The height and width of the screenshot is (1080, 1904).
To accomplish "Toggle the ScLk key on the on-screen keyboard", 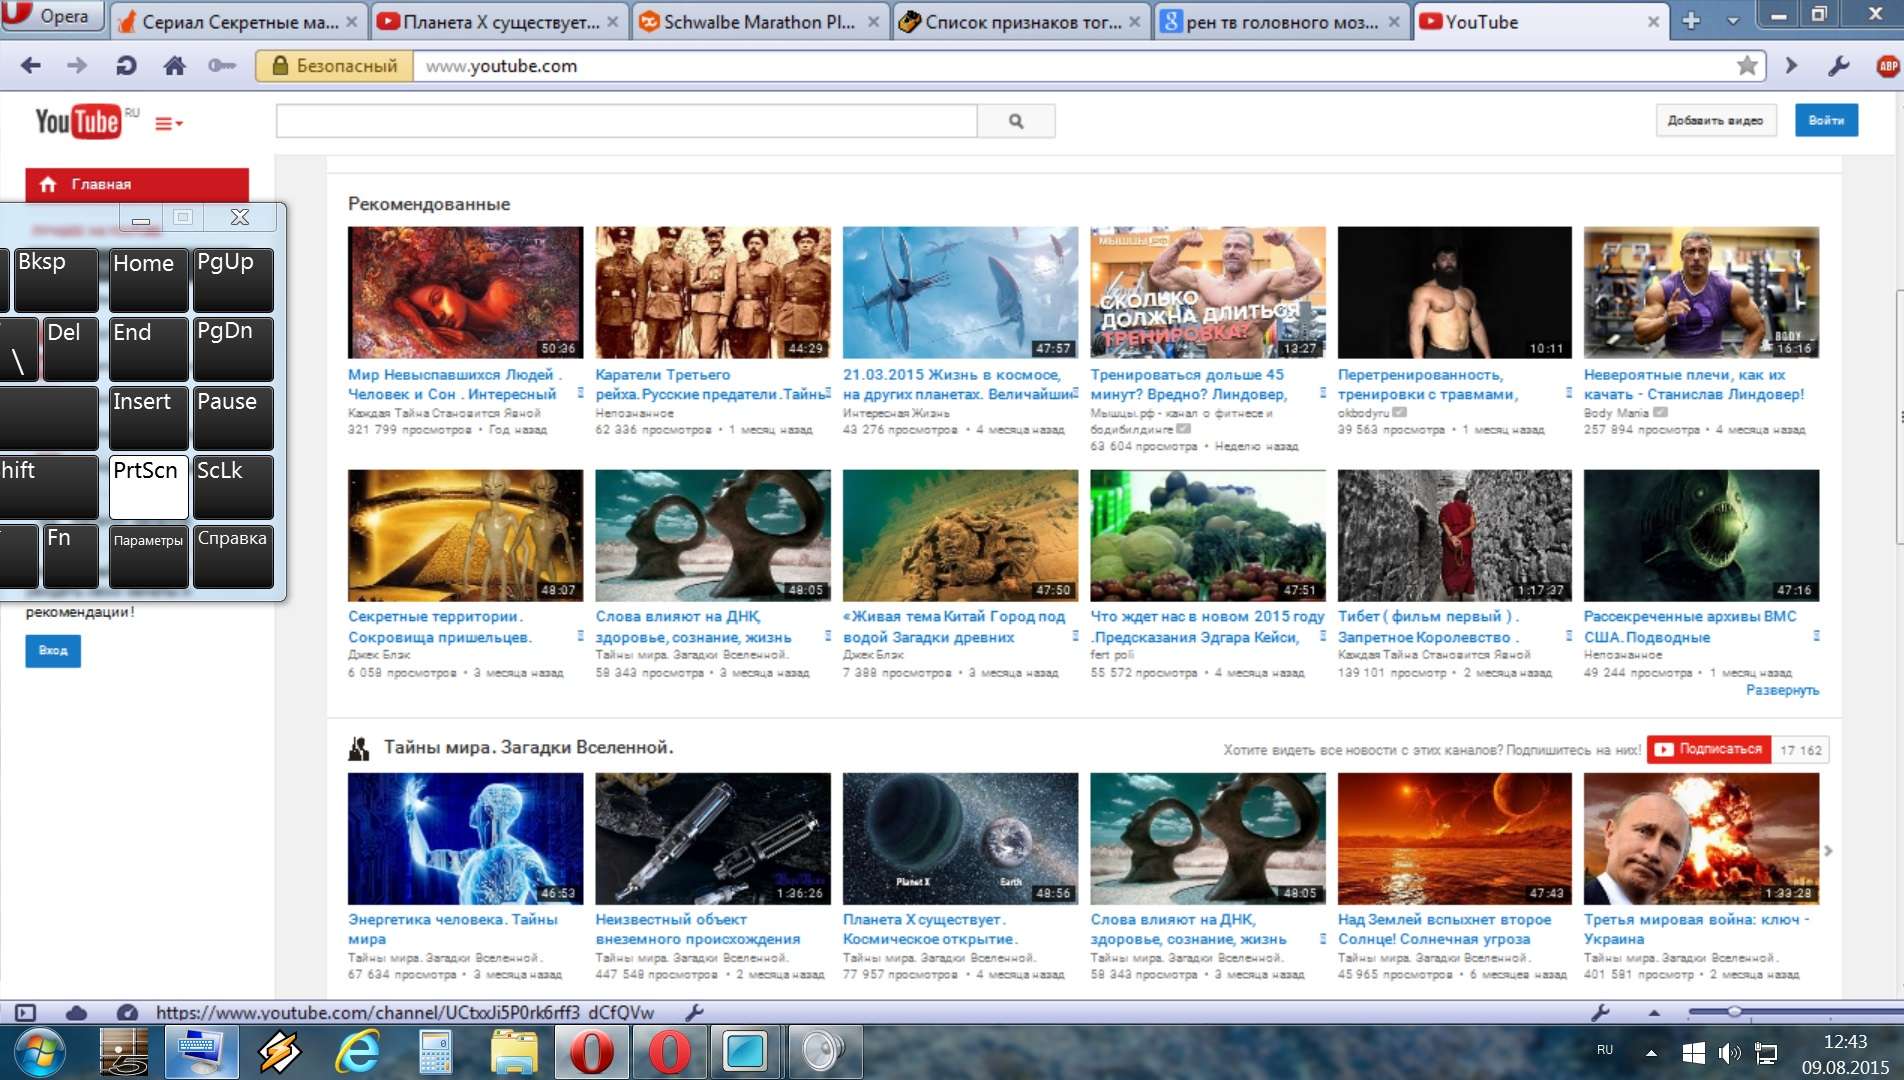I will click(x=232, y=485).
